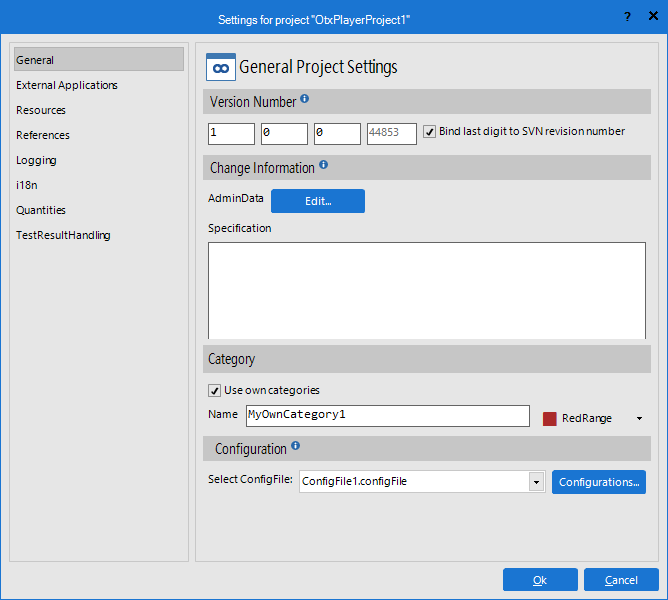Click info icon next to Version Number

pos(305,100)
